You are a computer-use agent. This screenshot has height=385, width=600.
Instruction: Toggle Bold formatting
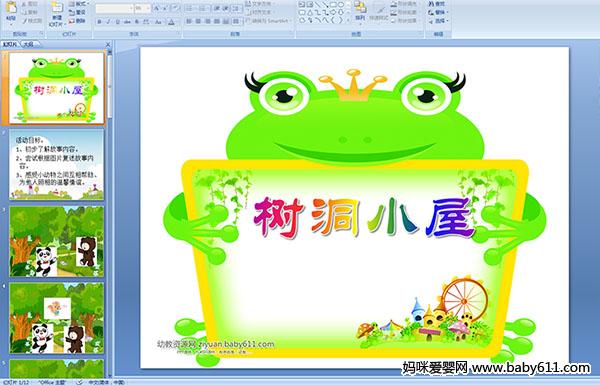99,22
